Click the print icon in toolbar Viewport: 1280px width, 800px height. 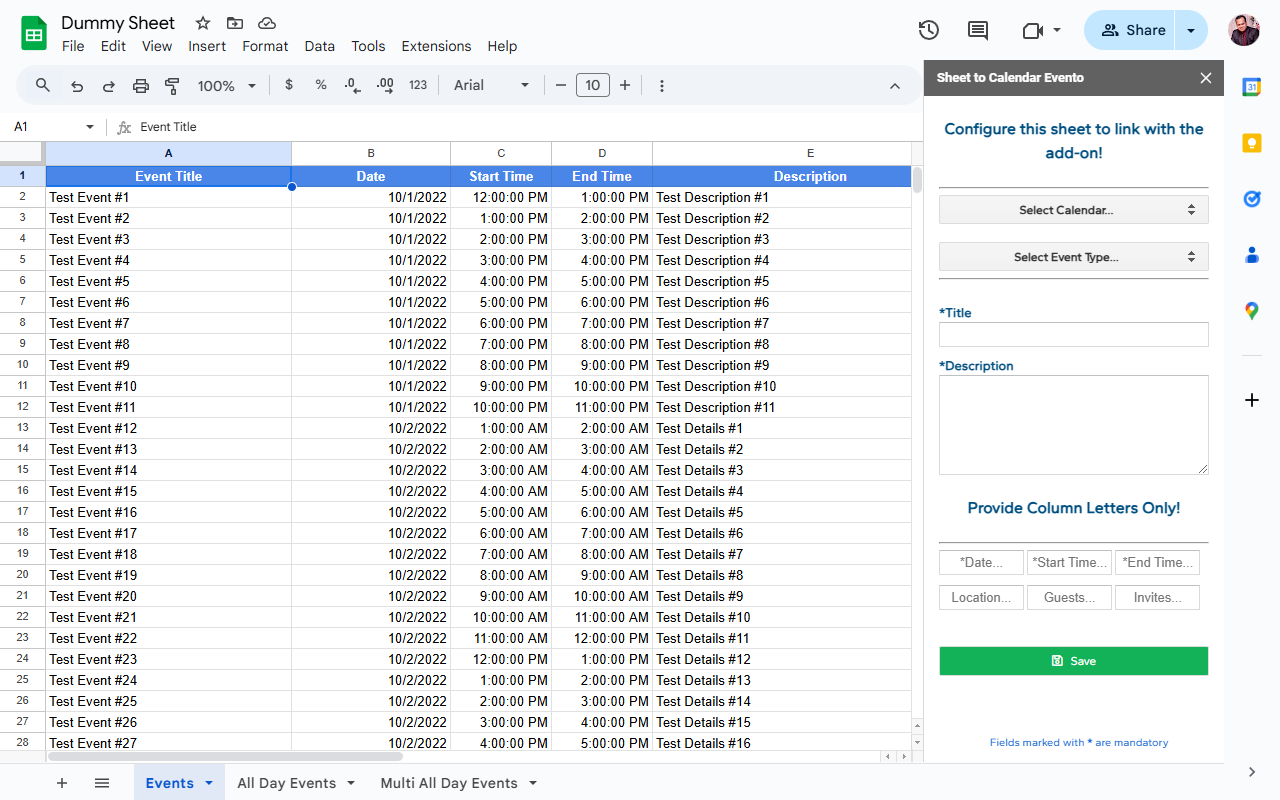click(x=141, y=86)
